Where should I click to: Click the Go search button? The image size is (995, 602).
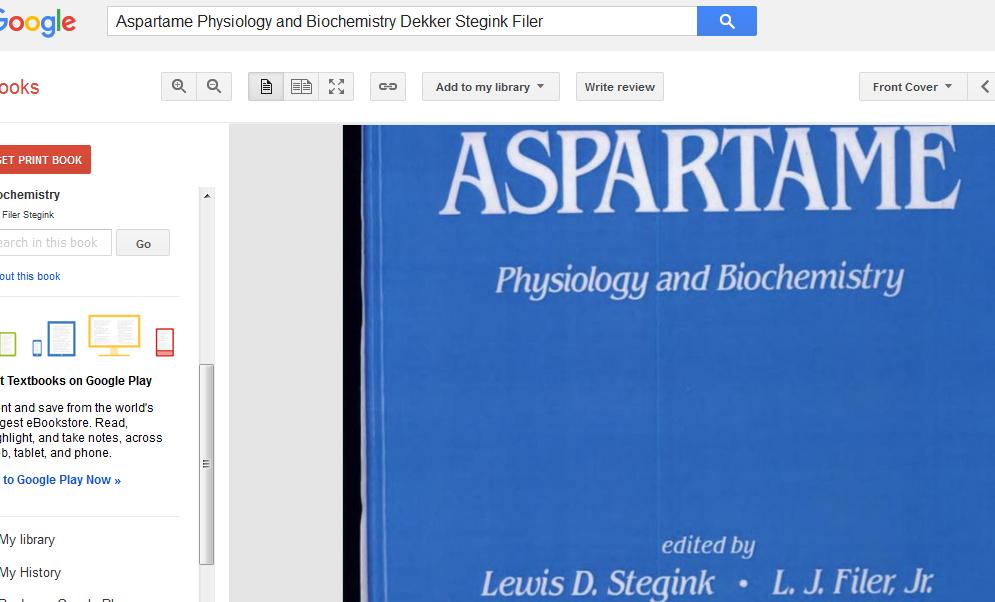[x=143, y=243]
